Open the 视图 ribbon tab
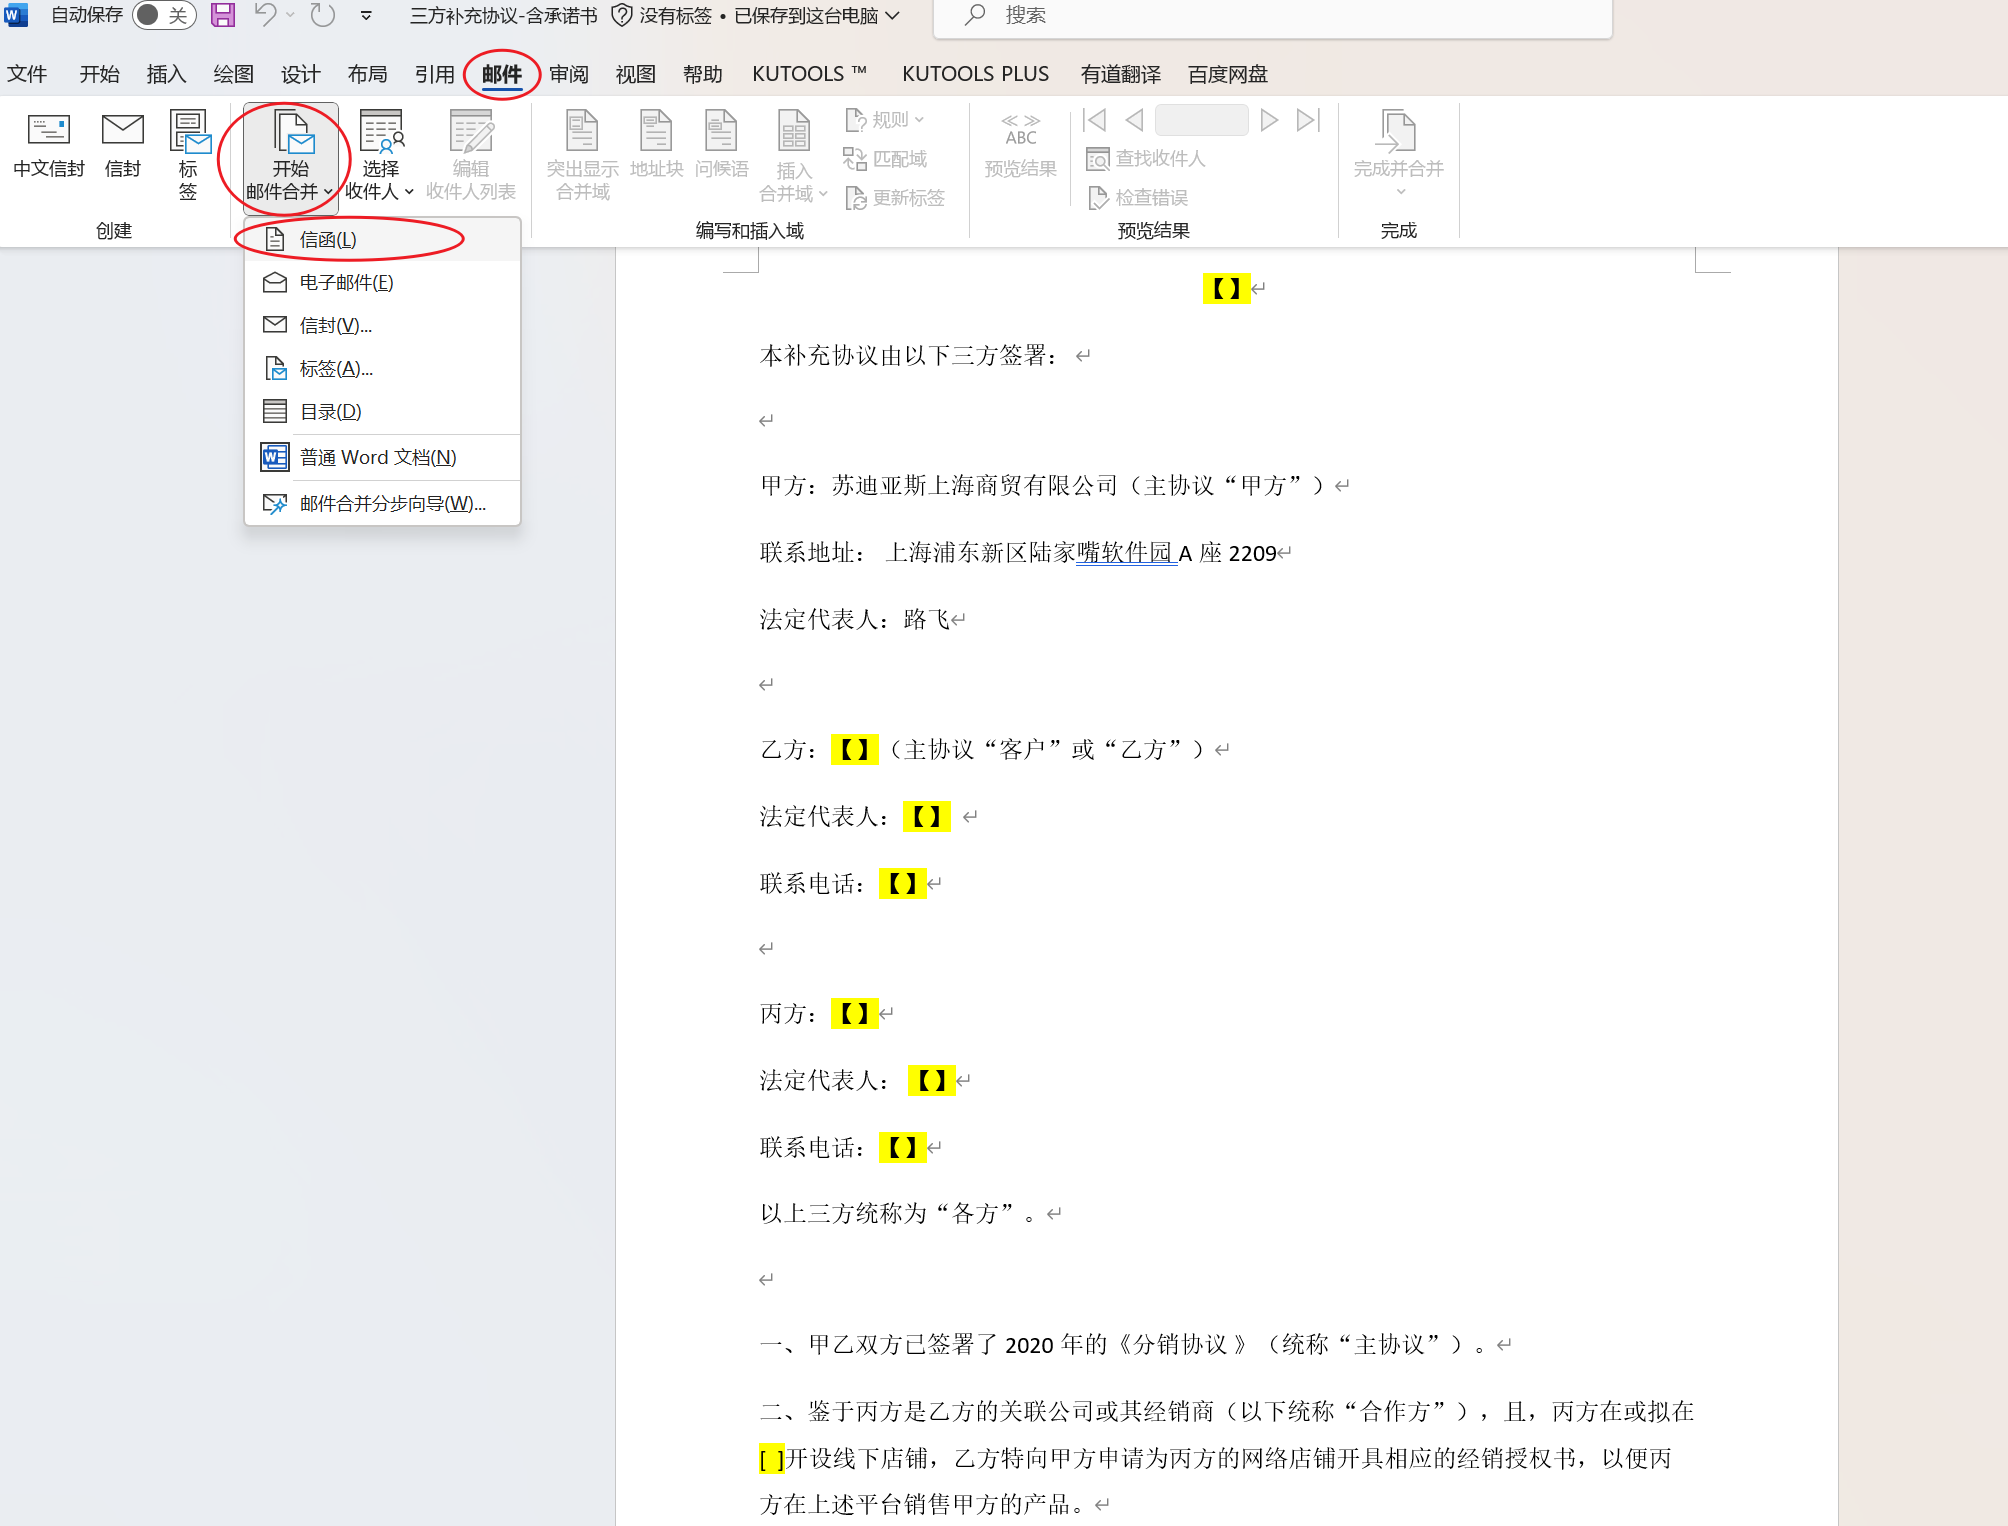2008x1526 pixels. click(x=636, y=74)
